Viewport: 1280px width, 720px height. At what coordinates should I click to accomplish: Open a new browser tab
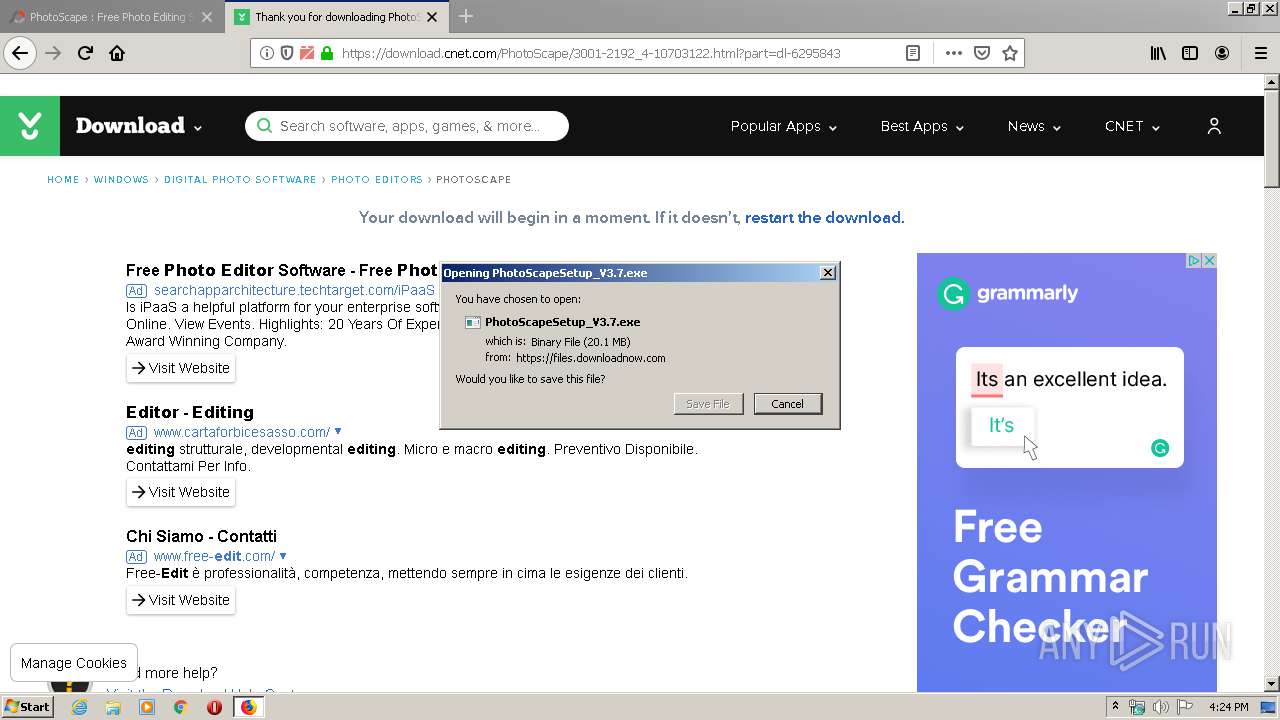[x=466, y=16]
